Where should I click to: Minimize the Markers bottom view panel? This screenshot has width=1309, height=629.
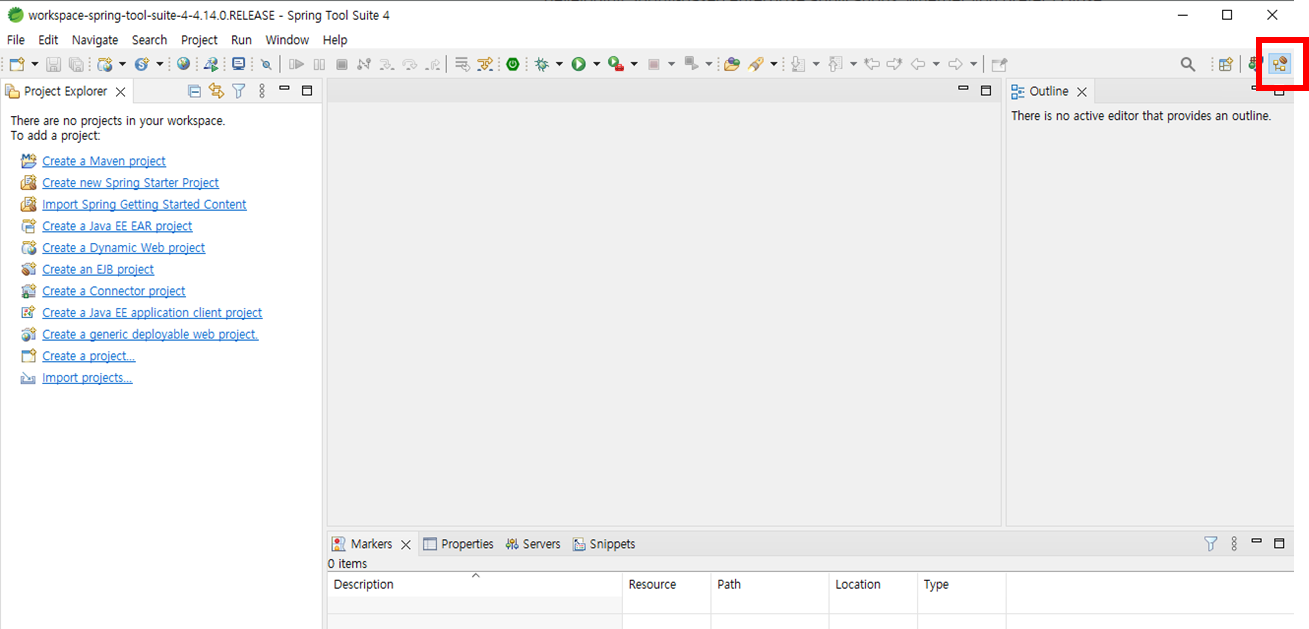click(1257, 543)
